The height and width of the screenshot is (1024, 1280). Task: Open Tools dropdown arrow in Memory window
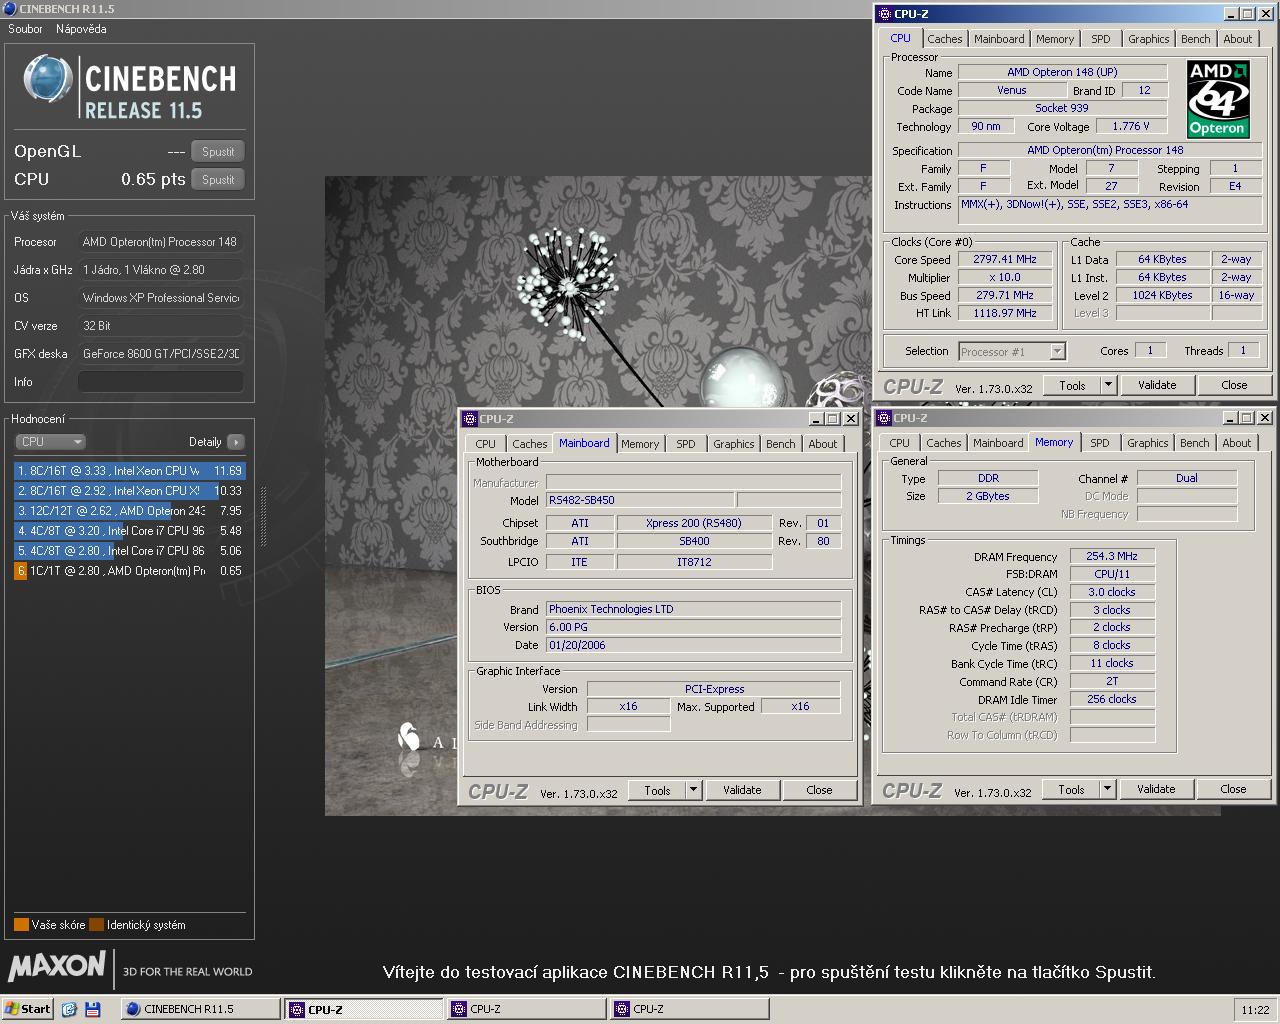pos(1107,789)
